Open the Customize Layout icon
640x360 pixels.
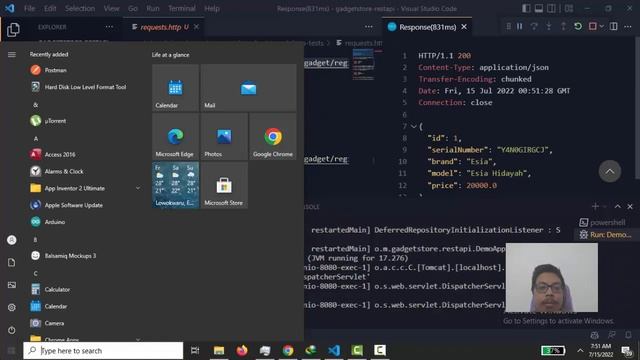569,8
